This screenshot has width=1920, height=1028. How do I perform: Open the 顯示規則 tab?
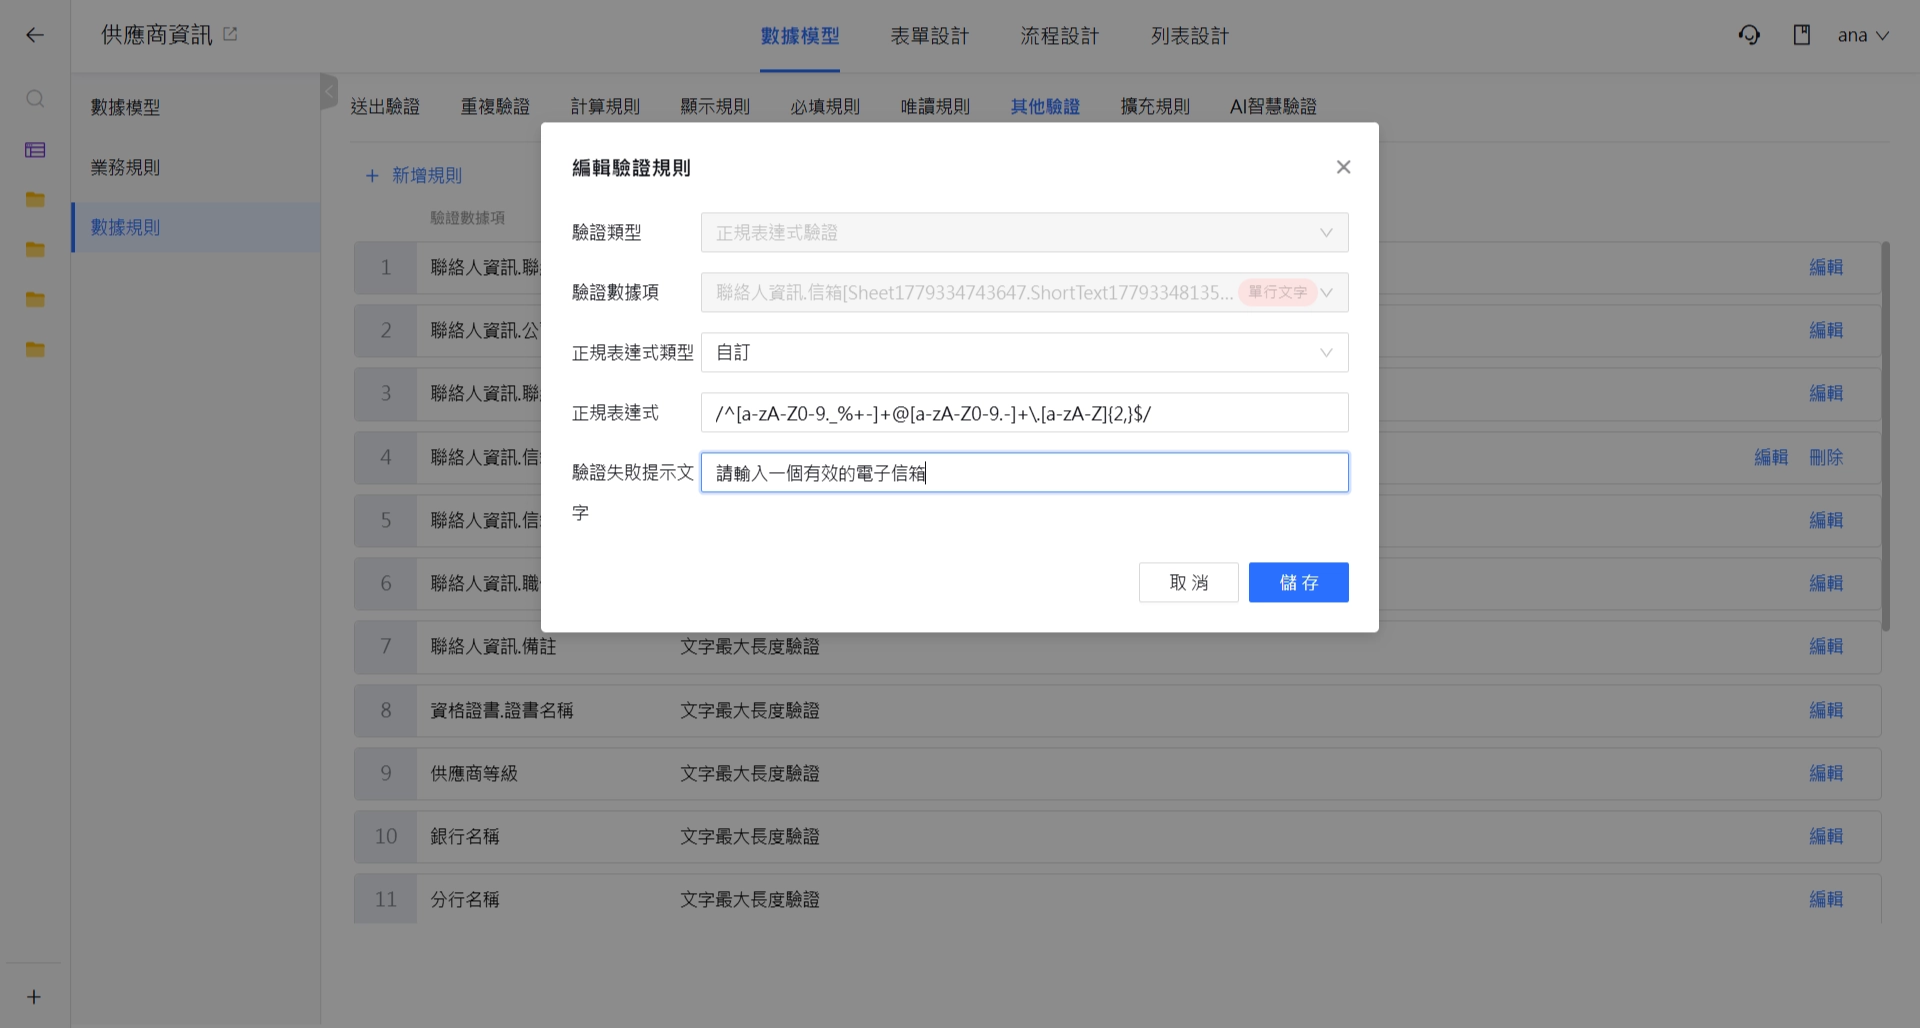715,106
